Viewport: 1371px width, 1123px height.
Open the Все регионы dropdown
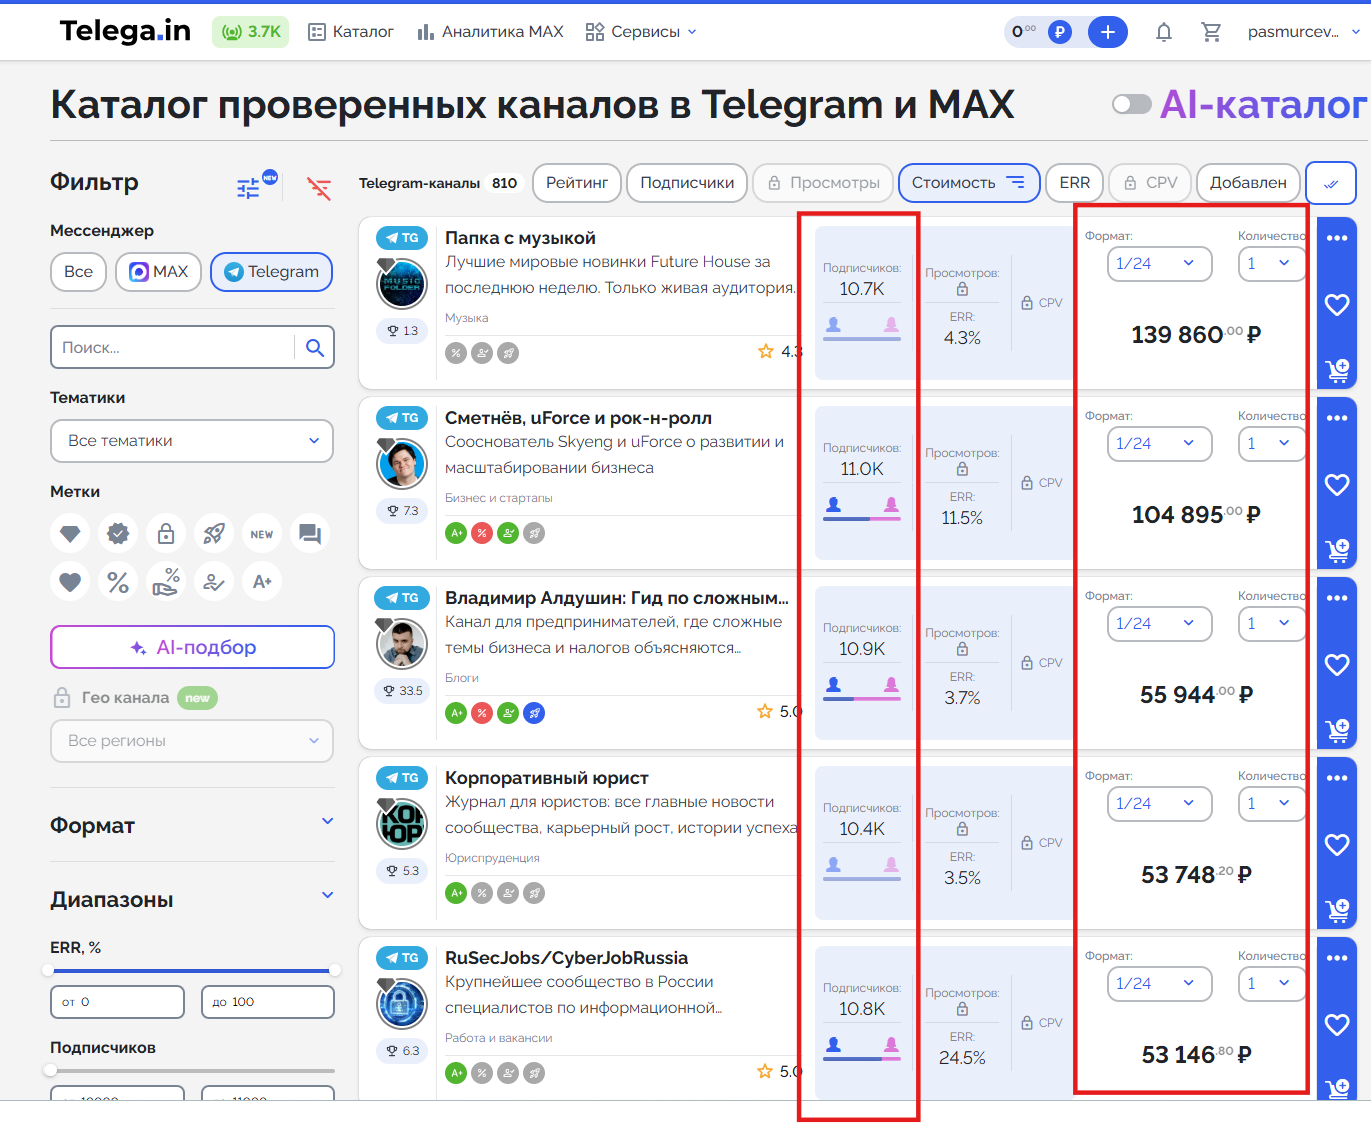click(192, 741)
